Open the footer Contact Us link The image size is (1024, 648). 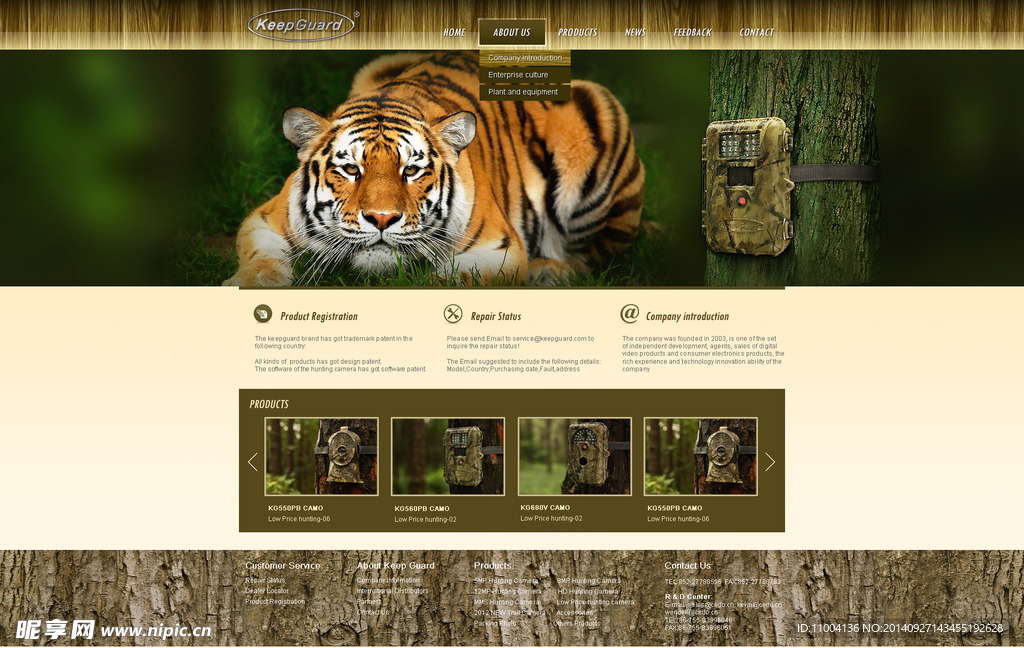coord(372,612)
